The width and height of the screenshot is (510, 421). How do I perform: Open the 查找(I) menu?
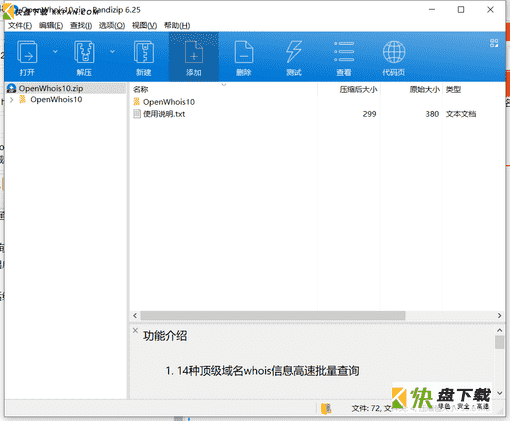[81, 26]
